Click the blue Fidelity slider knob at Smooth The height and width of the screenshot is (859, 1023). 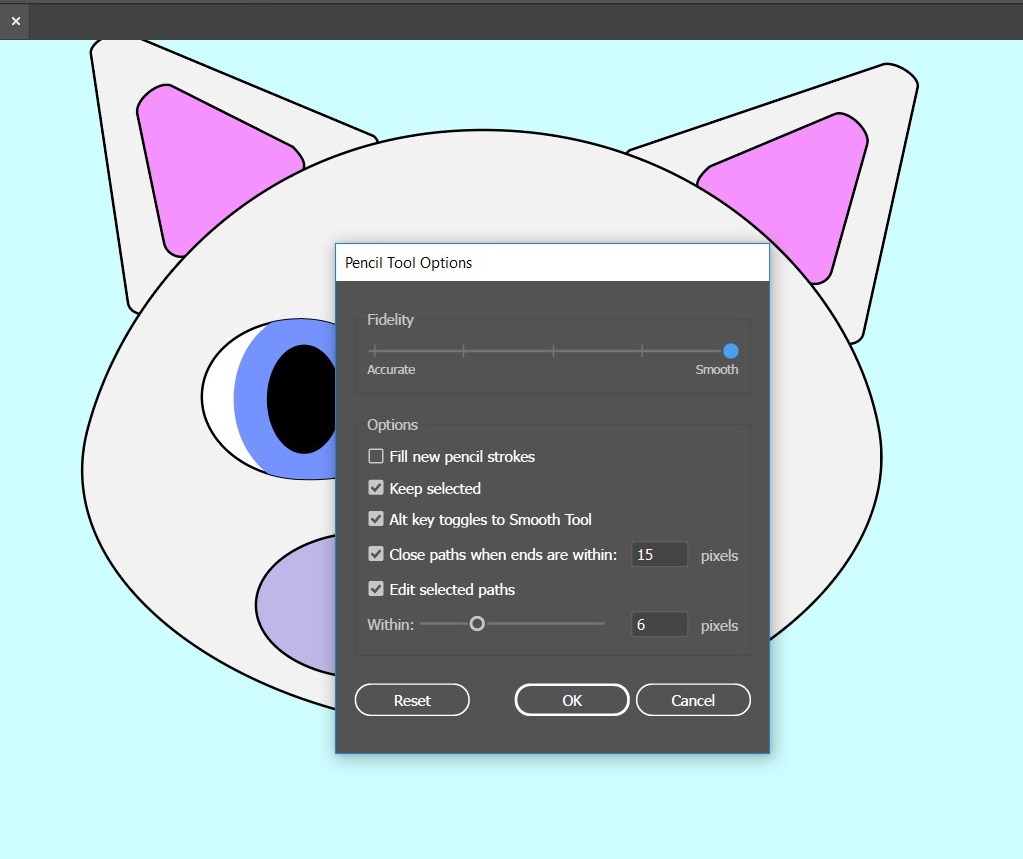pos(731,351)
